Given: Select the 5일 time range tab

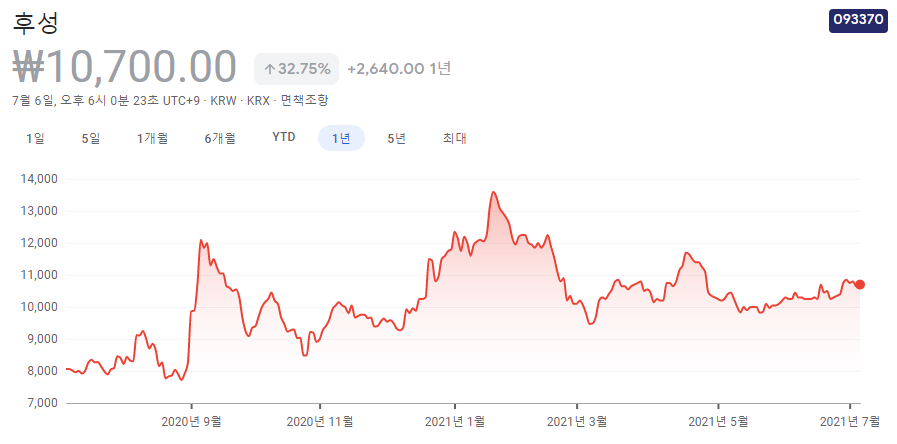Looking at the screenshot, I should (91, 138).
